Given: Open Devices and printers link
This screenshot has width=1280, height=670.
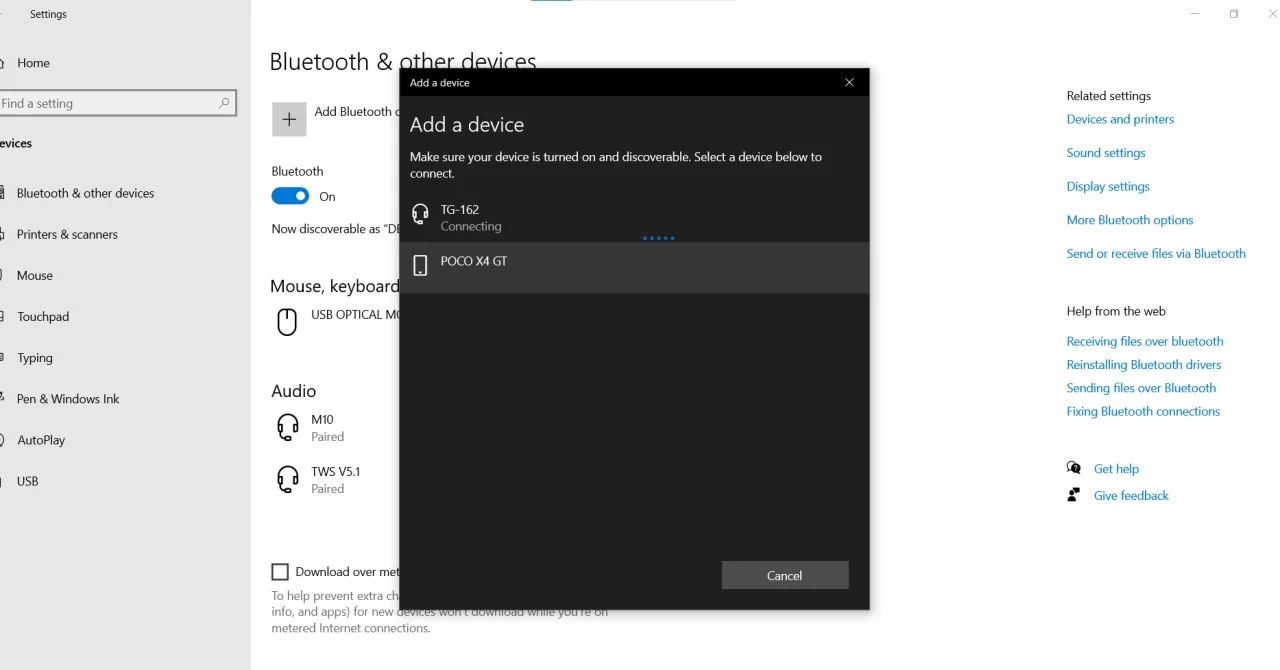Looking at the screenshot, I should point(1120,119).
